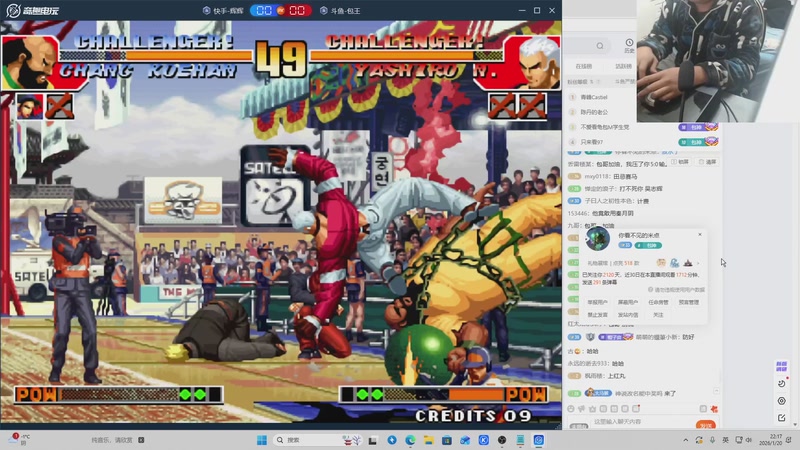Click the 斗鱼-包王 player label
The image size is (800, 450).
click(x=341, y=11)
